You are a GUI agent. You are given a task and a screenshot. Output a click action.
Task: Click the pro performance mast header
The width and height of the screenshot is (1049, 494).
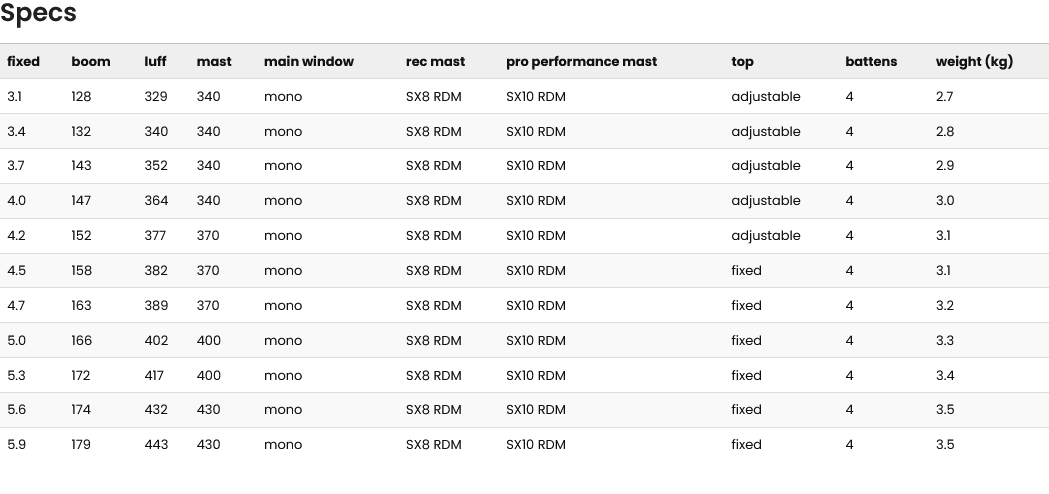click(x=581, y=62)
